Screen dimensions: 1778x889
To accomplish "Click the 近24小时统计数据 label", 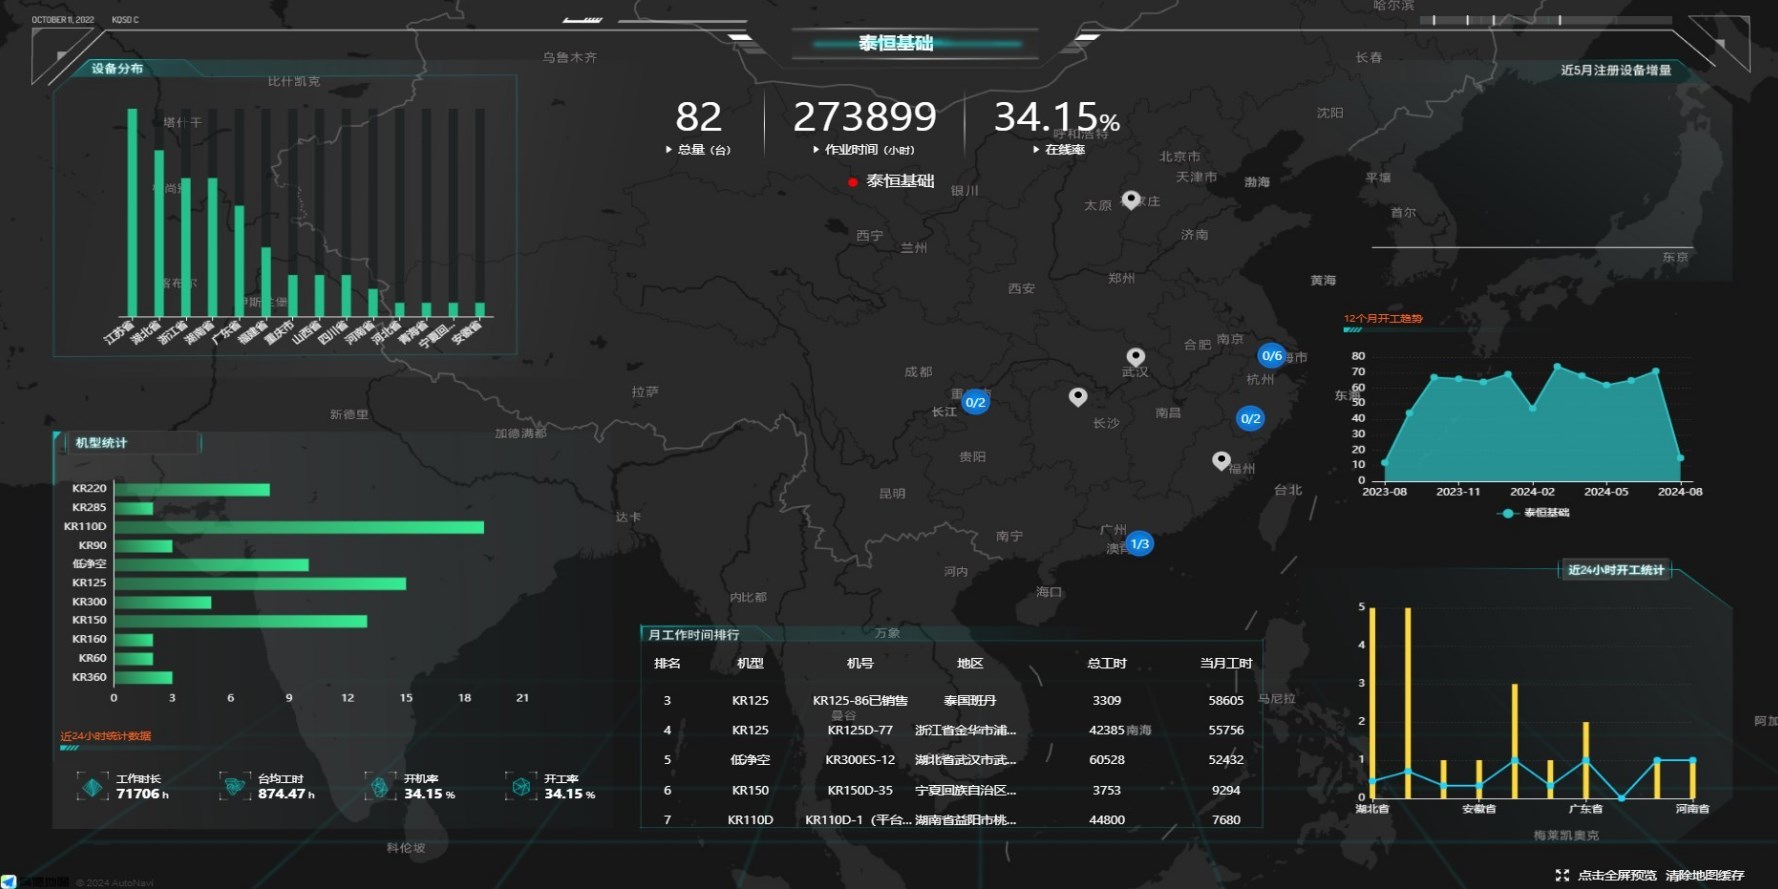I will pyautogui.click(x=106, y=736).
